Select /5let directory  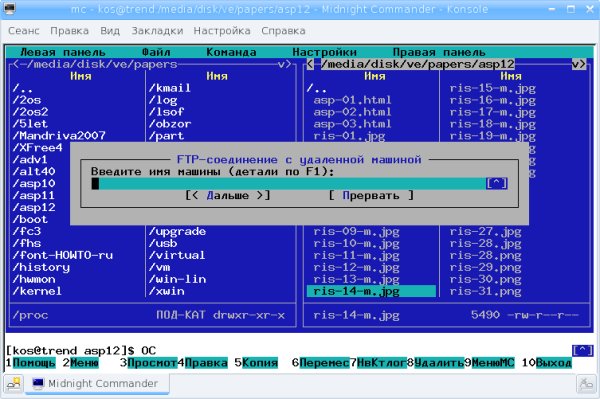(x=30, y=124)
